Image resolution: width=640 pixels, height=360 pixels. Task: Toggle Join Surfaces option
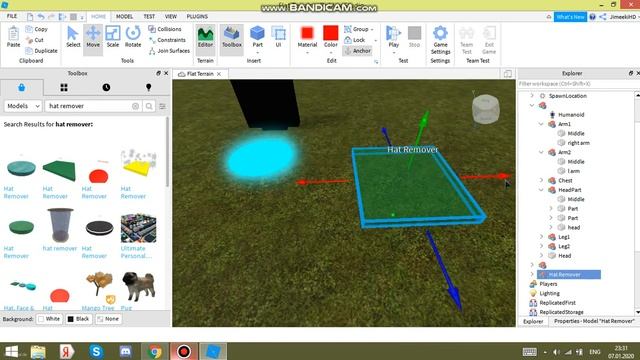click(169, 51)
